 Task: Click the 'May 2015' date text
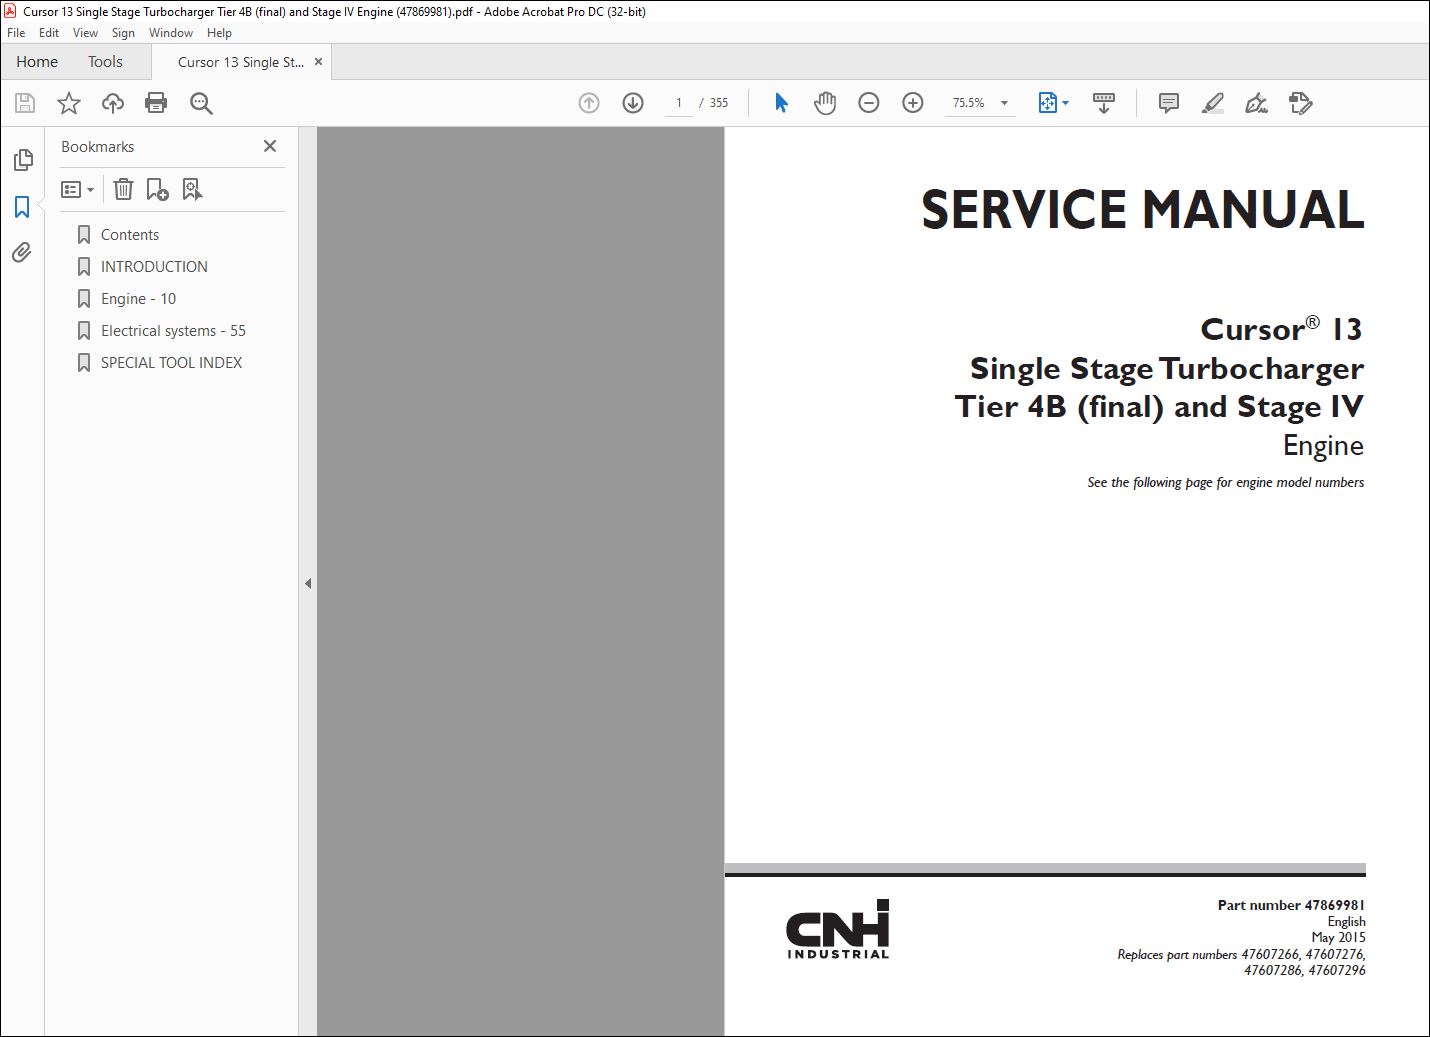(1338, 938)
